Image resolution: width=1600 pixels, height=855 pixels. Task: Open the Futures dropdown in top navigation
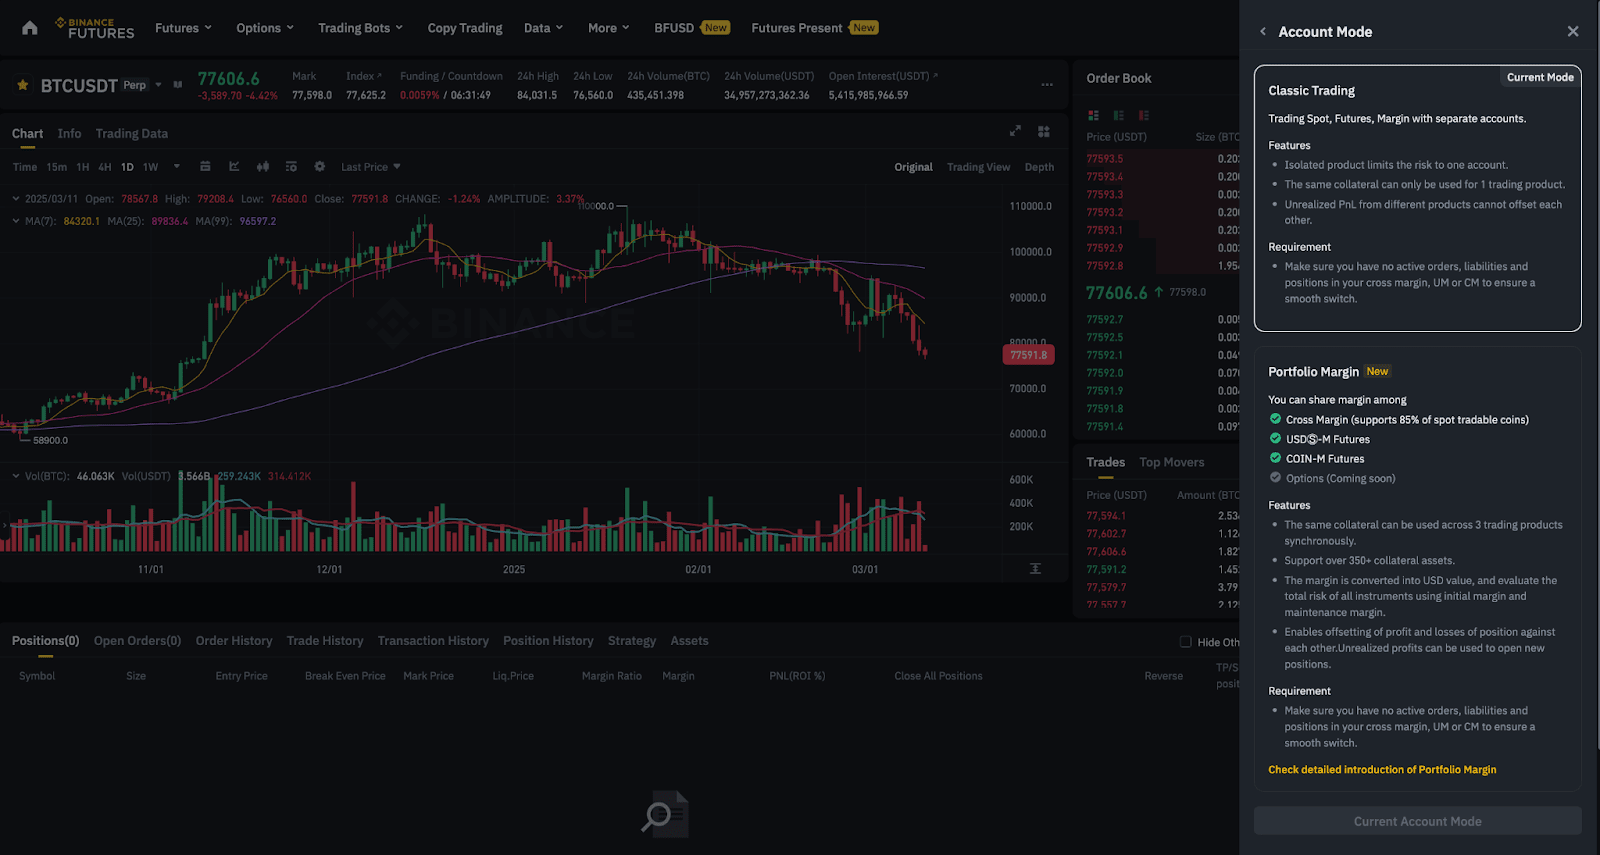point(184,28)
